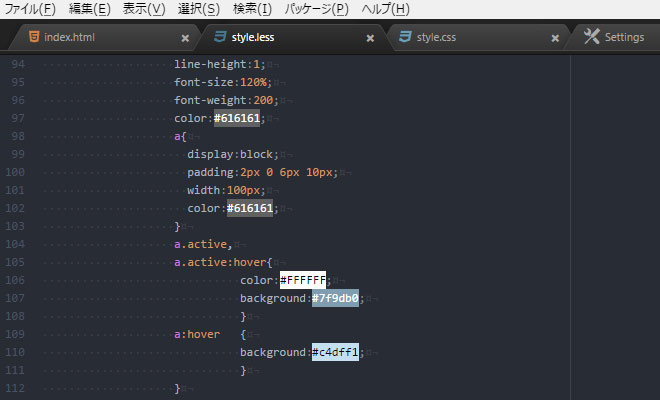The height and width of the screenshot is (400, 660).
Task: Place cursor on font-size:120%; text
Action: pos(223,82)
